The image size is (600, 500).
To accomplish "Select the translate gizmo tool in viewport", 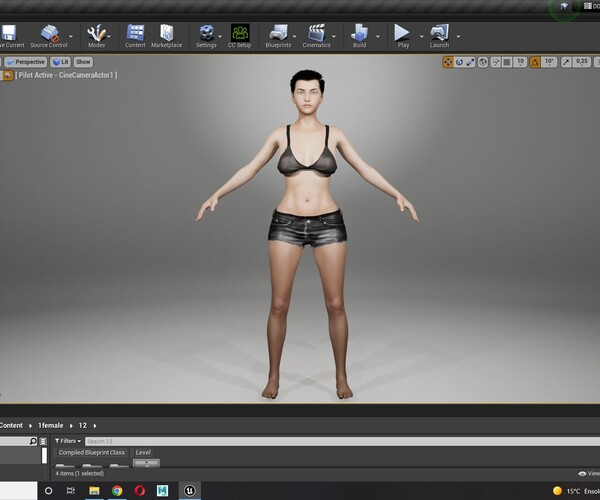I will pyautogui.click(x=448, y=62).
